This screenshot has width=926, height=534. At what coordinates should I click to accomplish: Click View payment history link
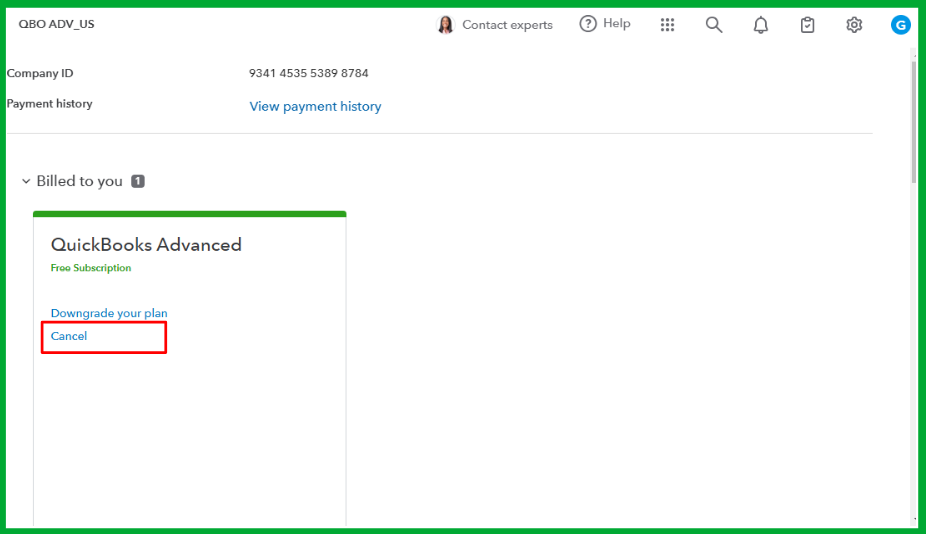pos(315,106)
